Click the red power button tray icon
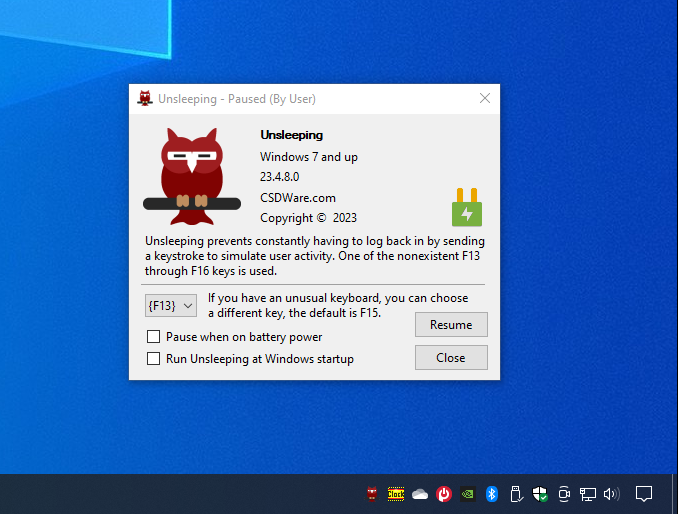678x514 pixels. [444, 494]
